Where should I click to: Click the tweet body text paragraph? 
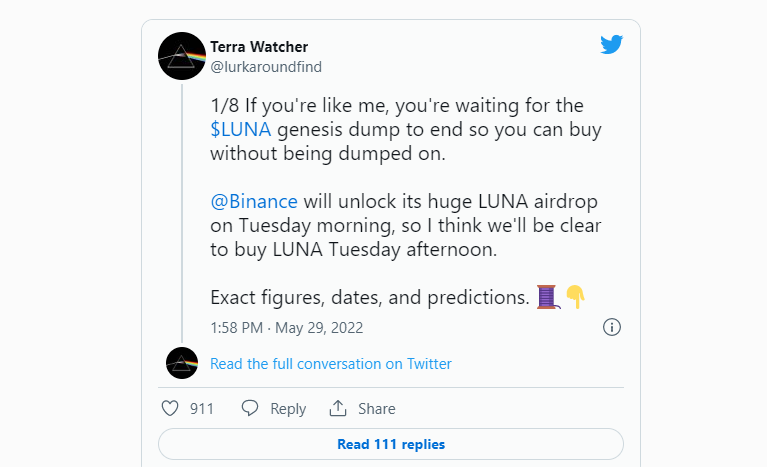(406, 201)
